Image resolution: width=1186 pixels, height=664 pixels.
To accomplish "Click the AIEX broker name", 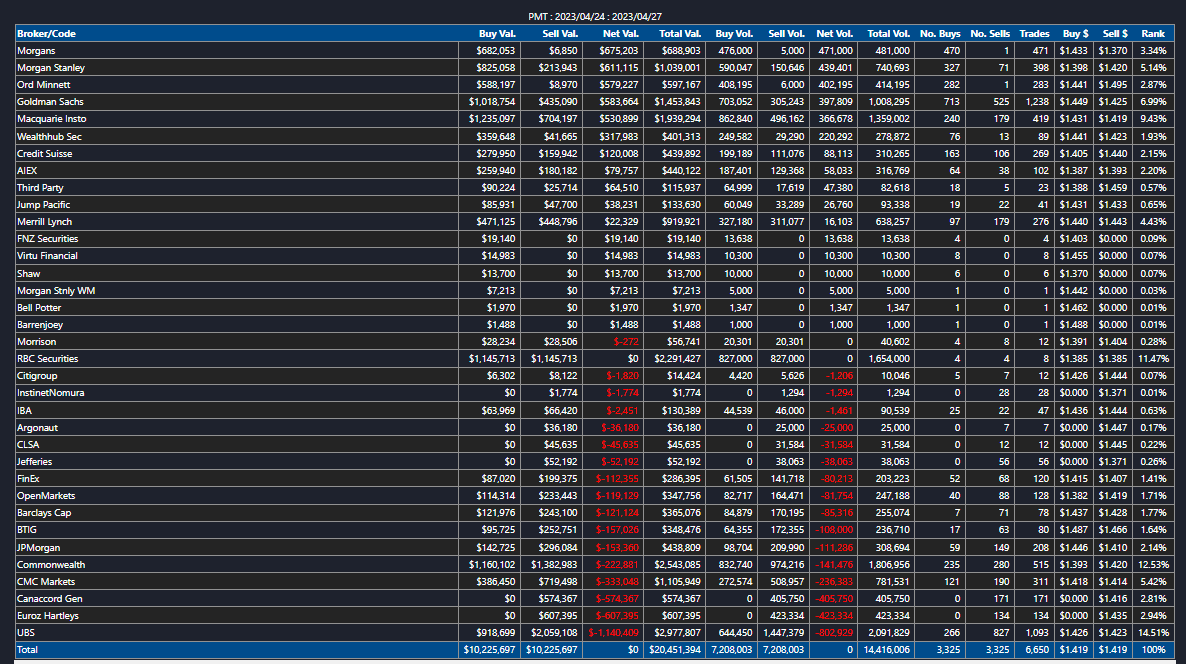I will coord(26,171).
